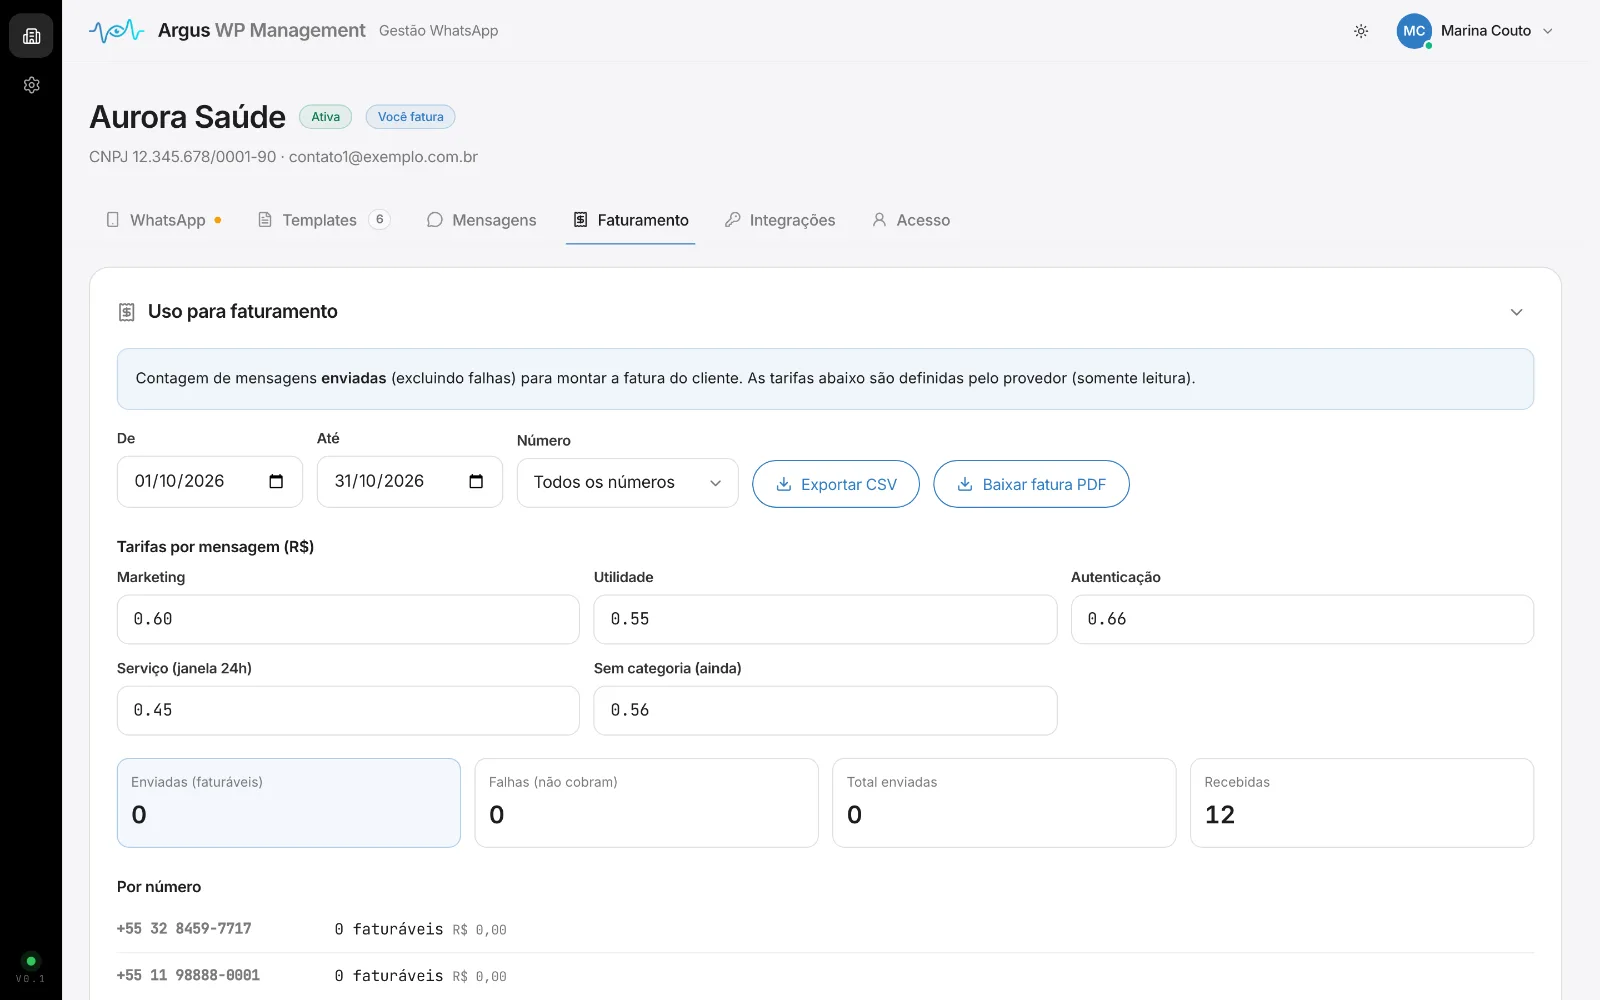This screenshot has width=1600, height=1000.
Task: Click the Sem categoria rate field 0.56
Action: coord(825,711)
